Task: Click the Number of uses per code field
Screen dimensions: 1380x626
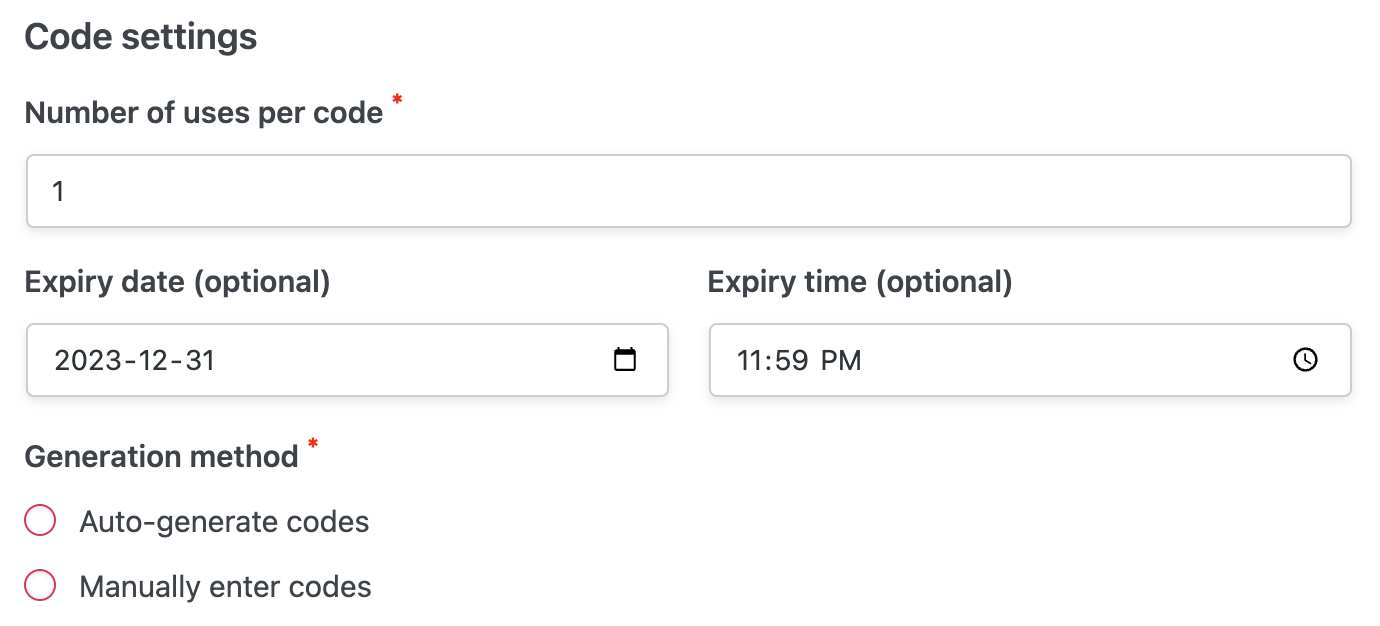Action: pos(688,191)
